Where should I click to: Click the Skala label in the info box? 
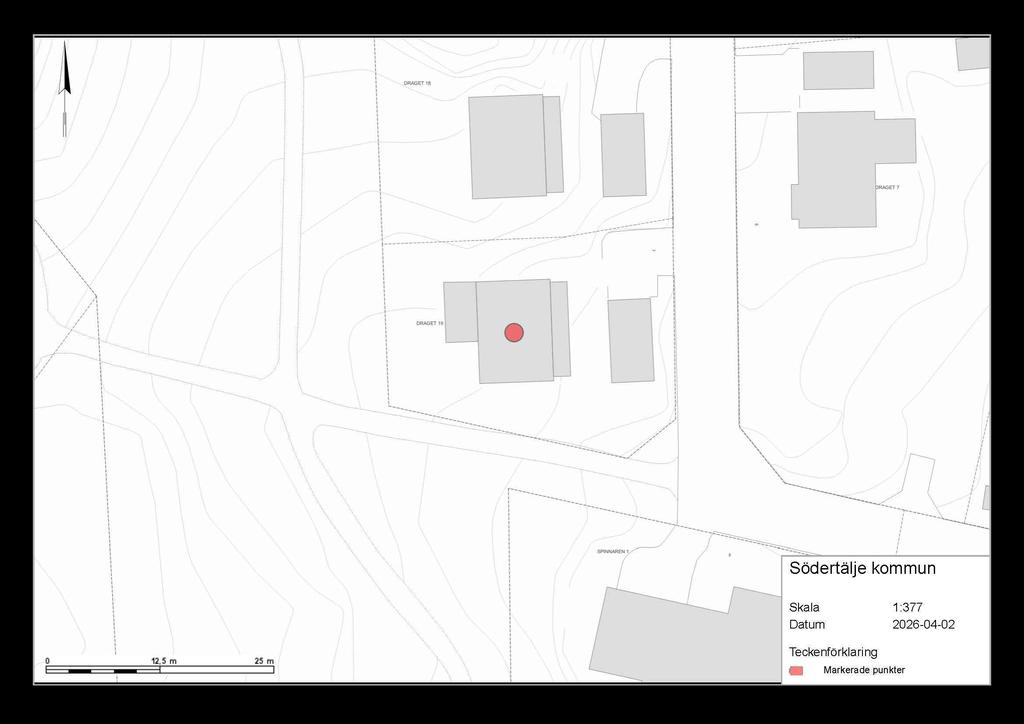tap(804, 607)
